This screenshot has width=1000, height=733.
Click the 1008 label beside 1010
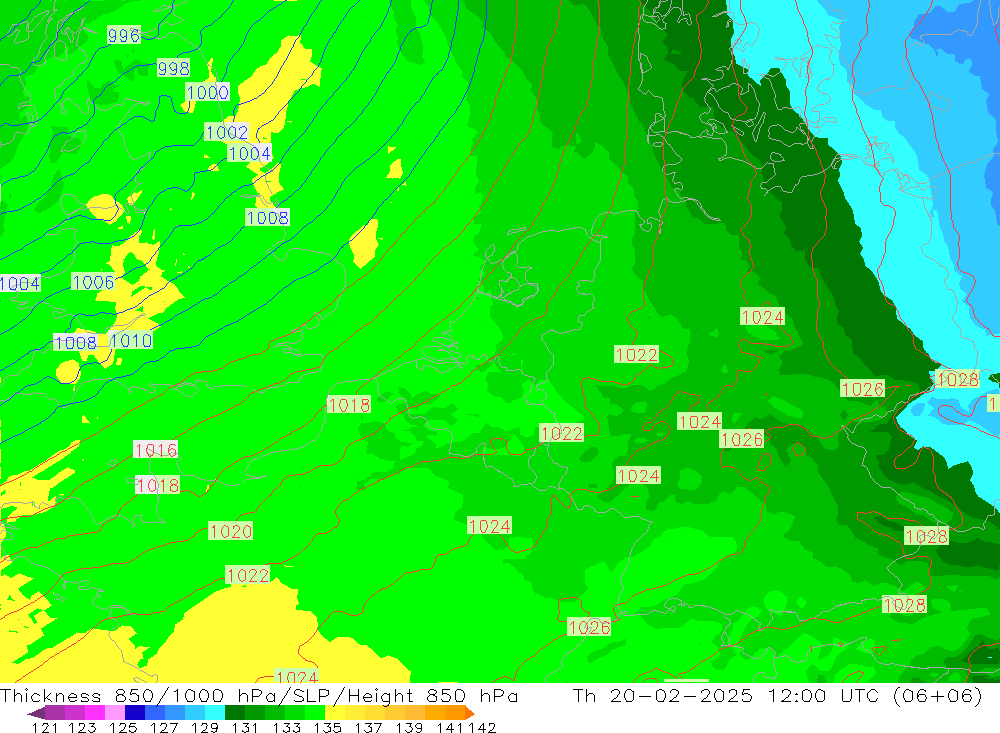point(75,343)
